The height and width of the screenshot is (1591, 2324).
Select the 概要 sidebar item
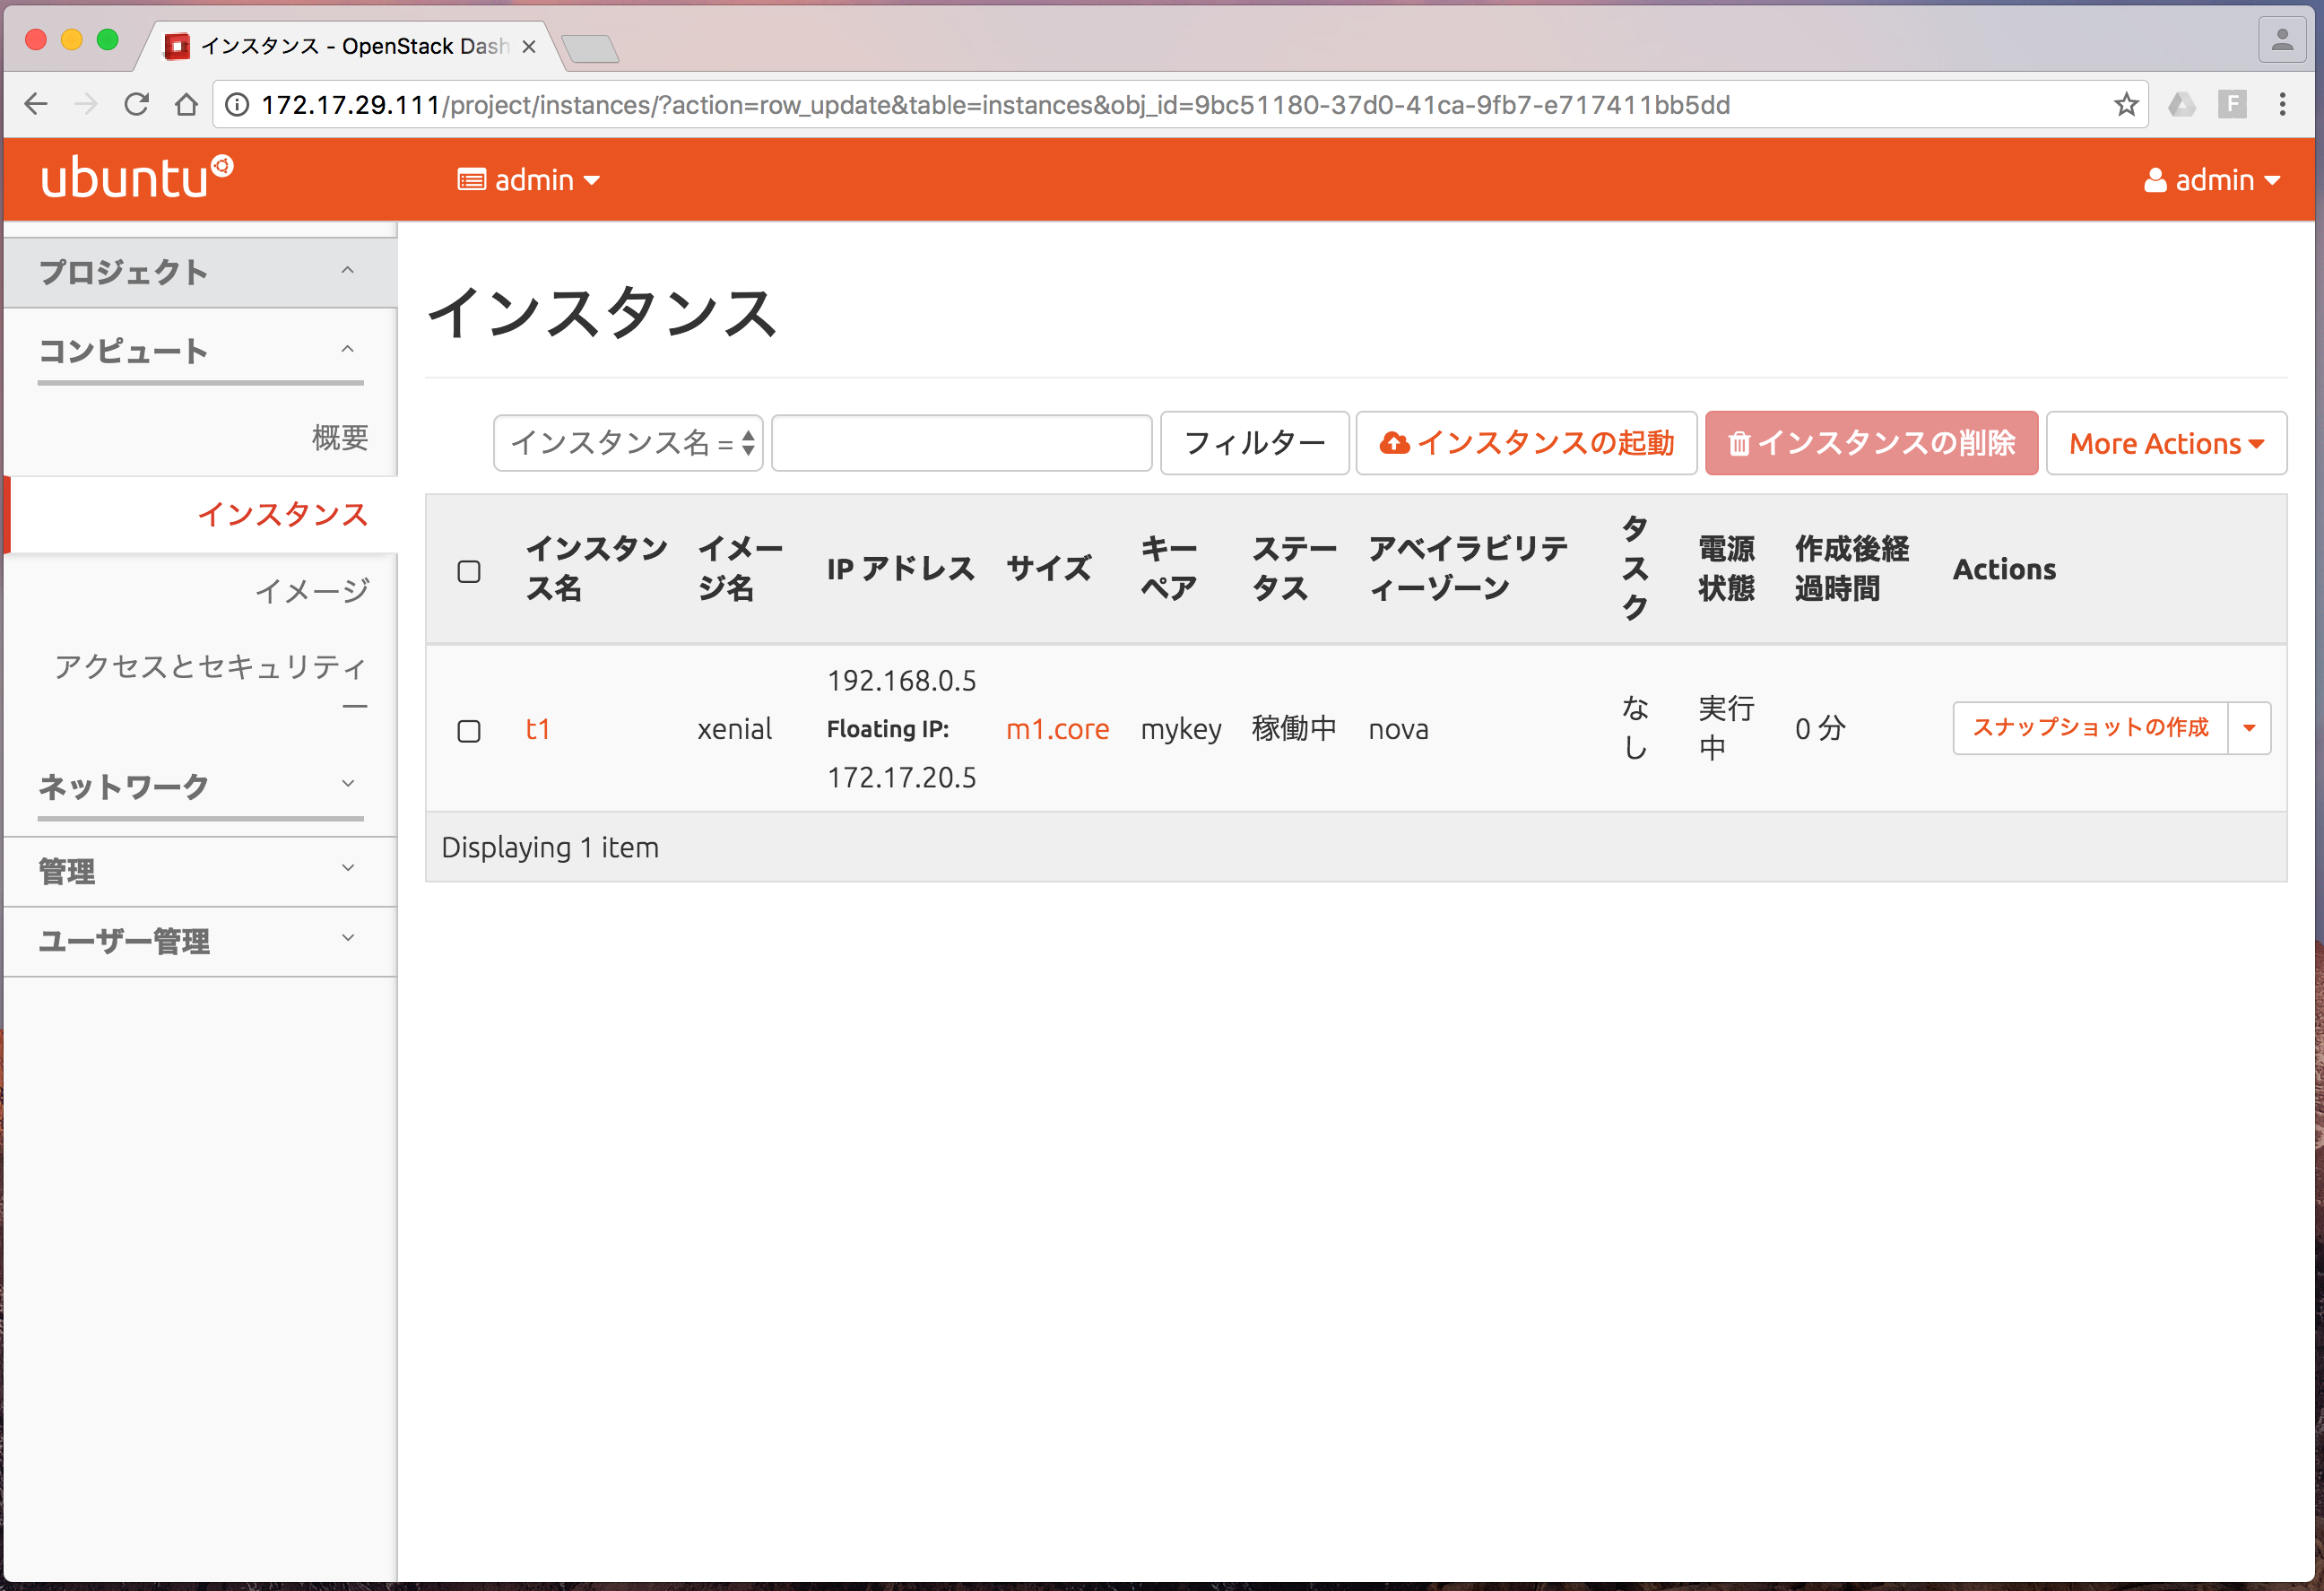point(340,437)
